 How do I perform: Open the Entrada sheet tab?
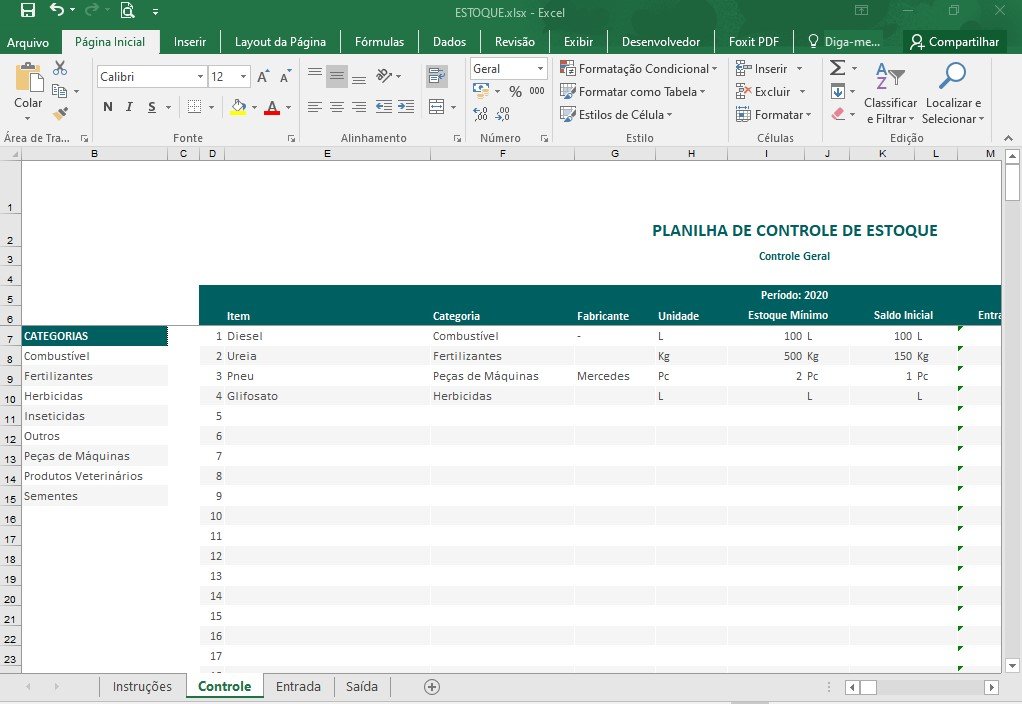[298, 686]
